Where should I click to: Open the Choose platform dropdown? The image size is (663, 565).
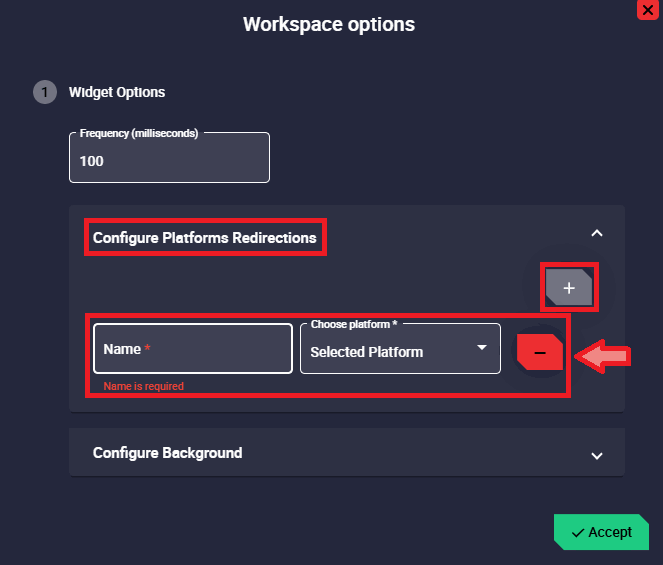pyautogui.click(x=400, y=351)
